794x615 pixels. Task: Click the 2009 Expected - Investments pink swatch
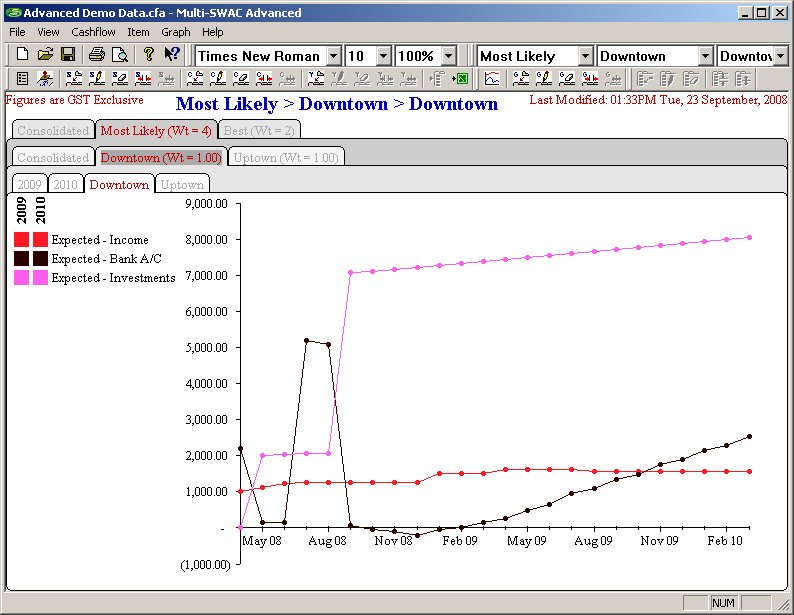click(22, 278)
